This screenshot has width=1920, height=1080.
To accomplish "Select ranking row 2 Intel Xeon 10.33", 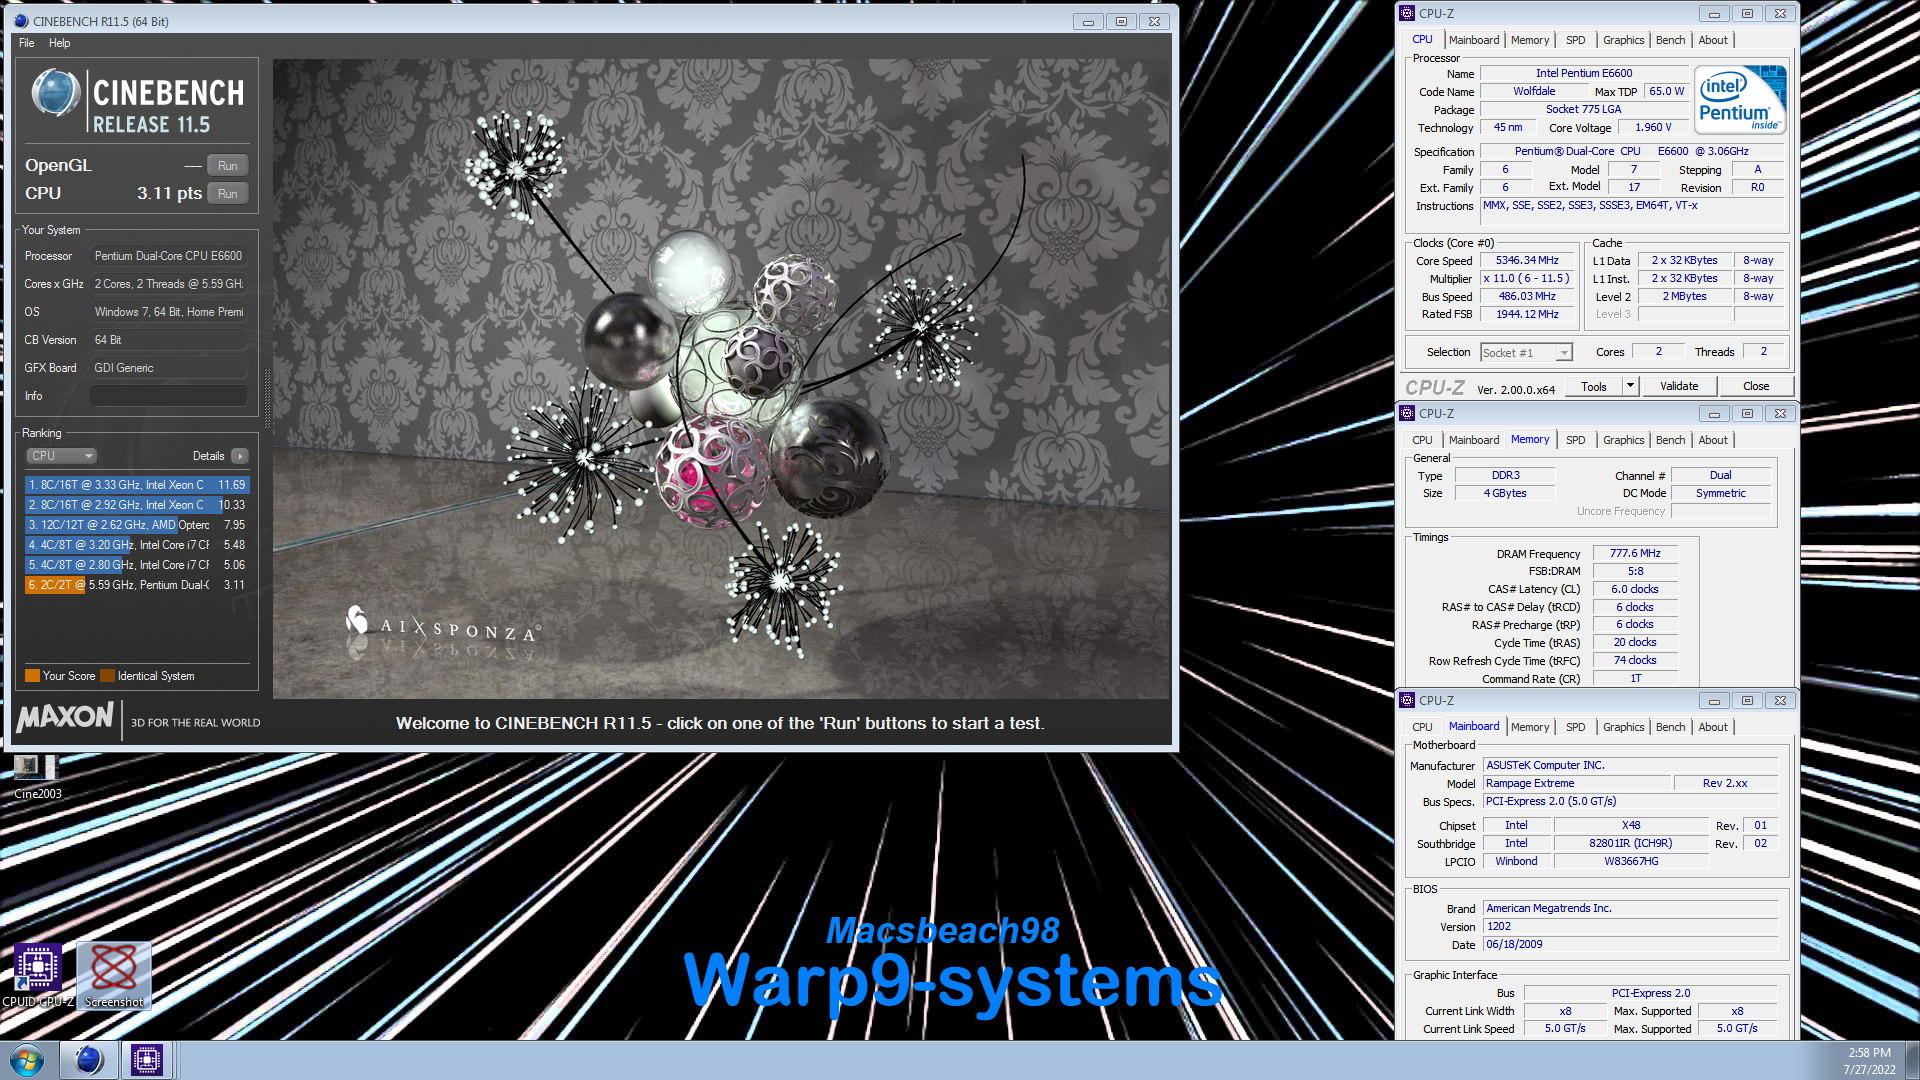I will pos(136,505).
